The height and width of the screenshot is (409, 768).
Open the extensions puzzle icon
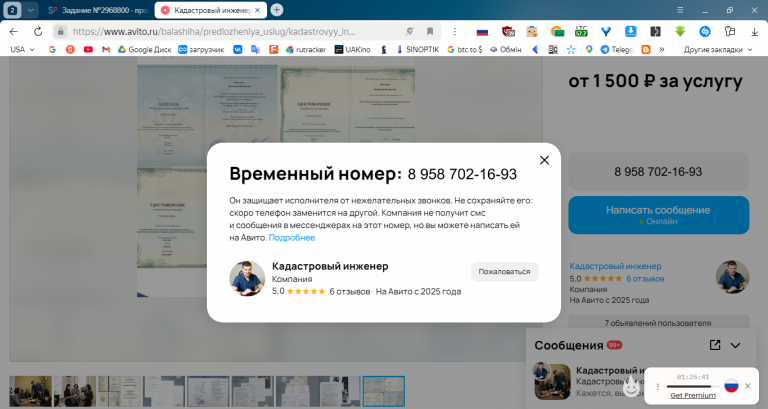click(x=730, y=31)
